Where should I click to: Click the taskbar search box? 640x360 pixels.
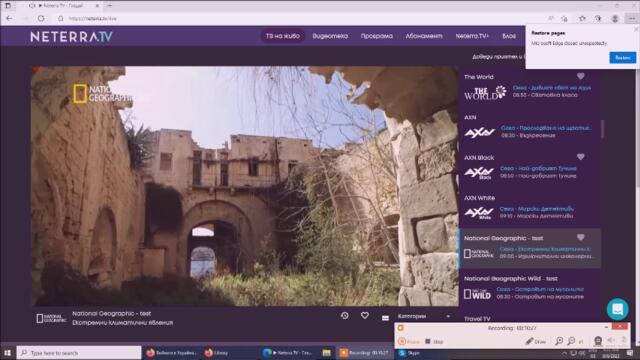(x=79, y=353)
